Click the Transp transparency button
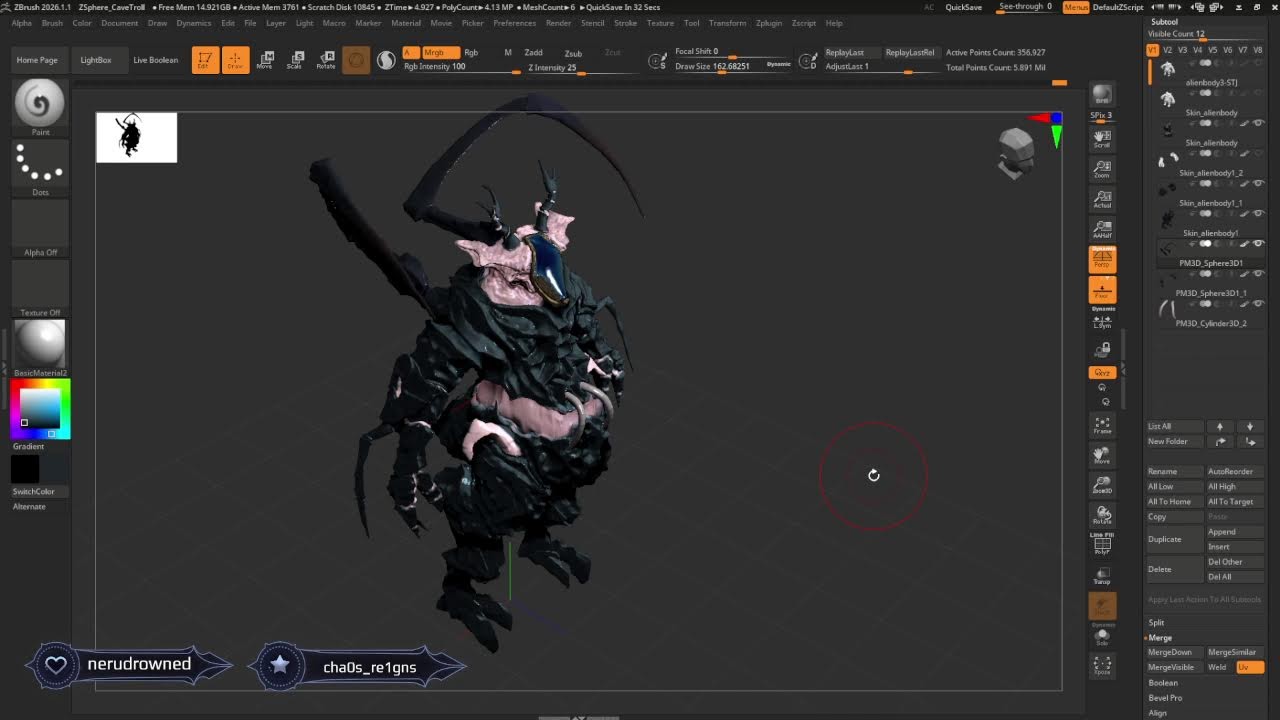1280x720 pixels. point(1102,575)
